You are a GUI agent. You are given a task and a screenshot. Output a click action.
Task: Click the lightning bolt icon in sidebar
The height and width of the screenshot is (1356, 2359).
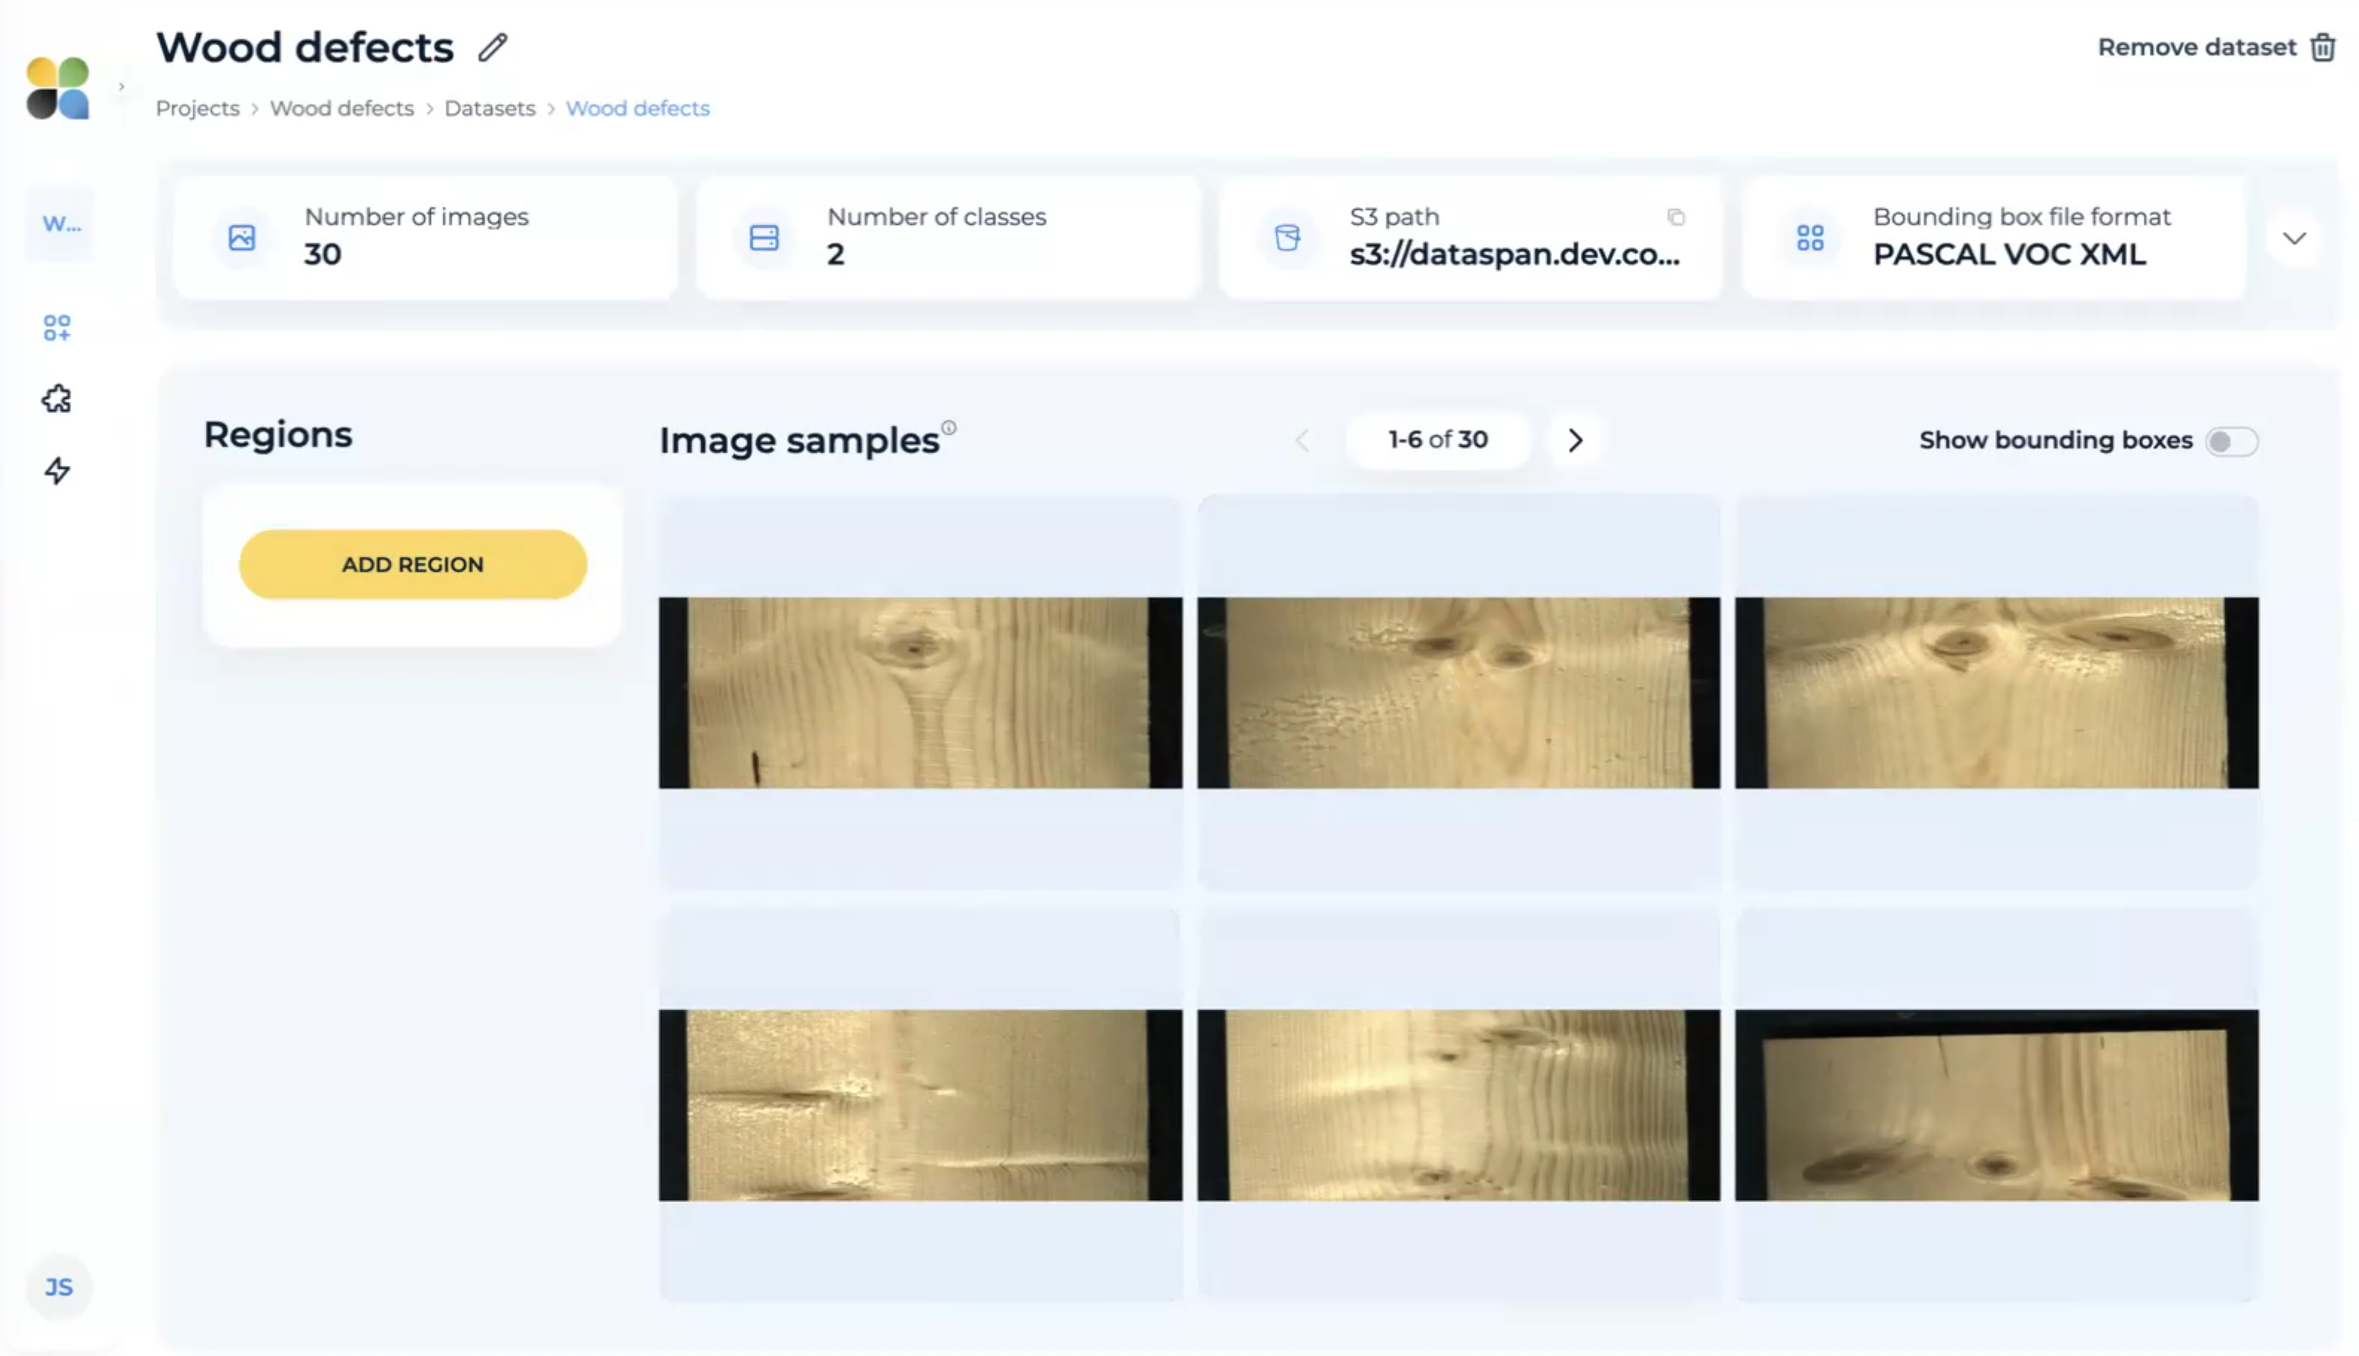(x=57, y=471)
